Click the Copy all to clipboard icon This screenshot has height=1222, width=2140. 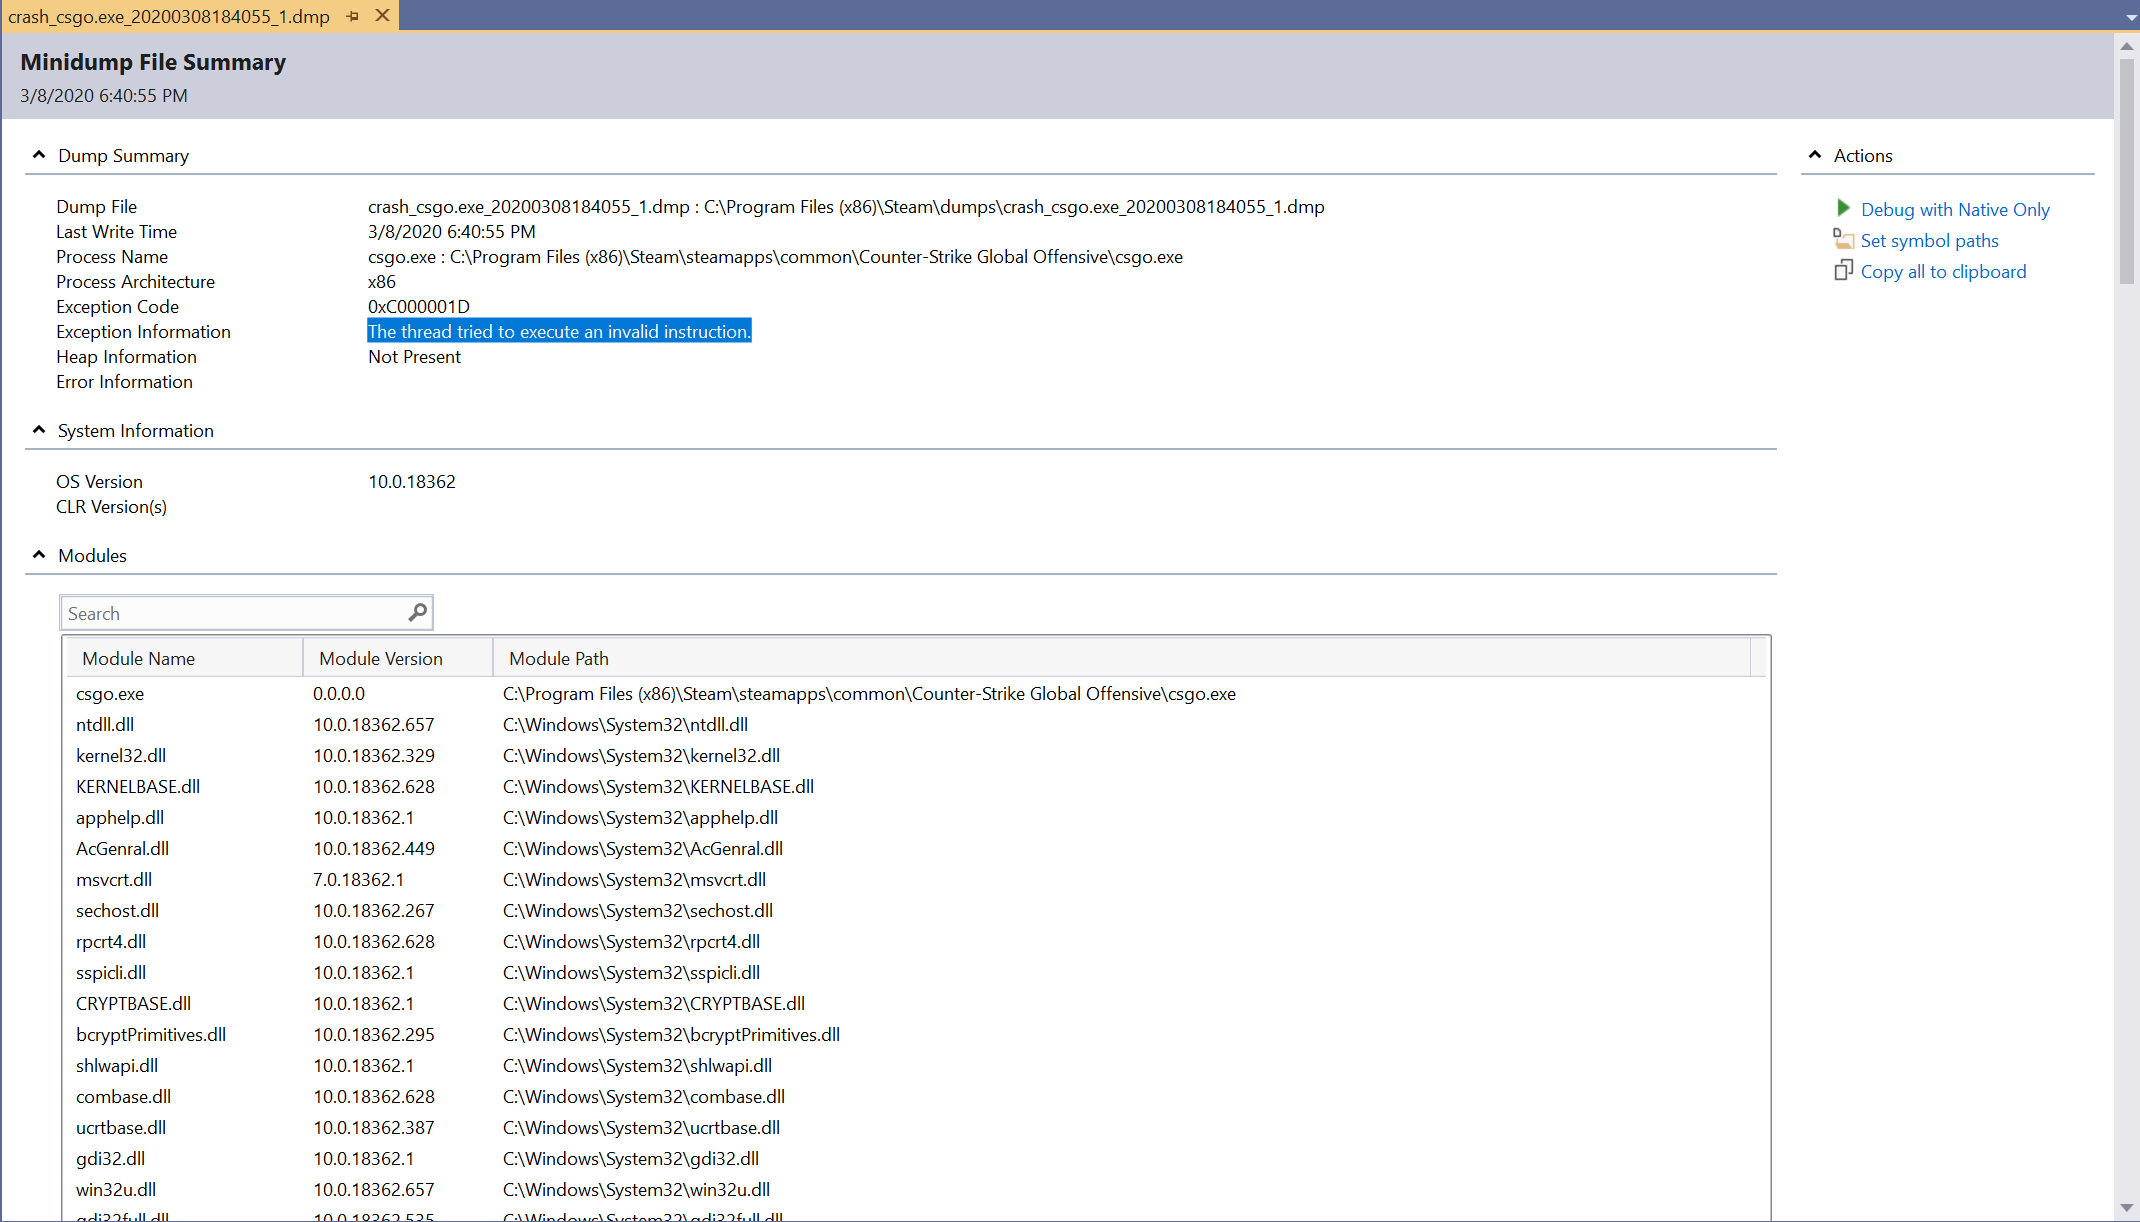pyautogui.click(x=1843, y=270)
